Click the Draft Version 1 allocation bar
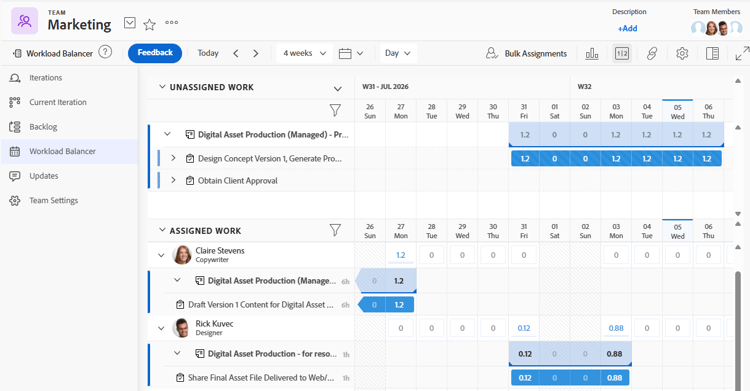Image resolution: width=750 pixels, height=391 pixels. [386, 305]
